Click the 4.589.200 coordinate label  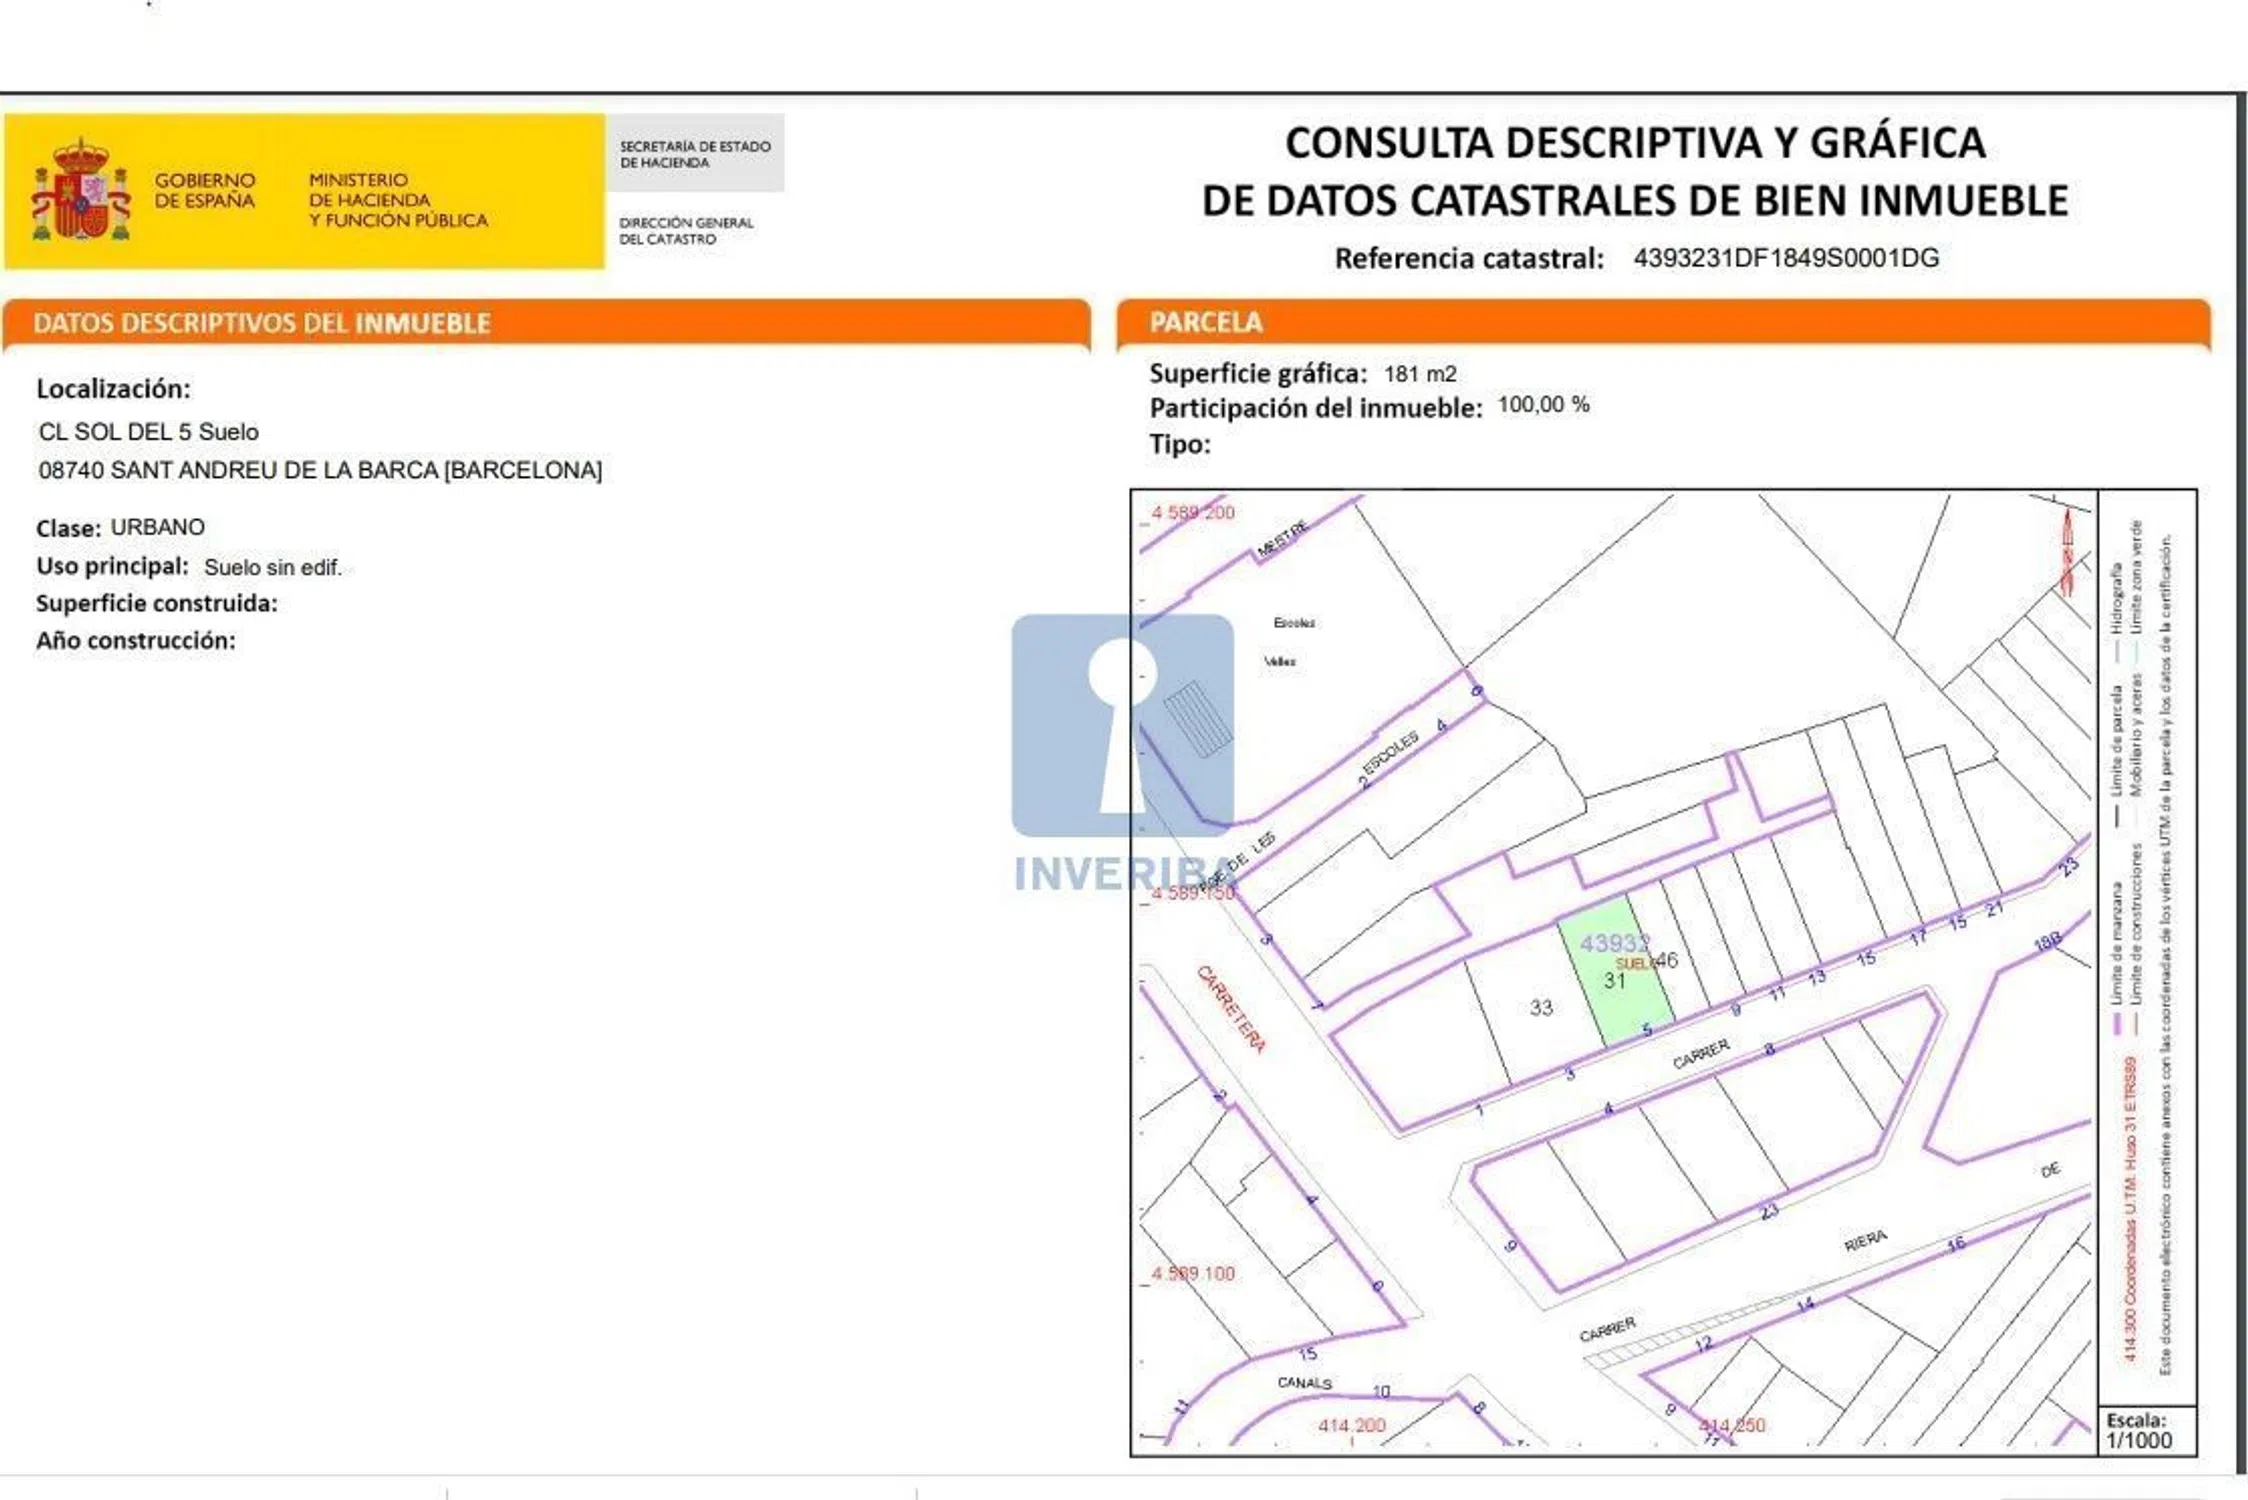point(1192,513)
